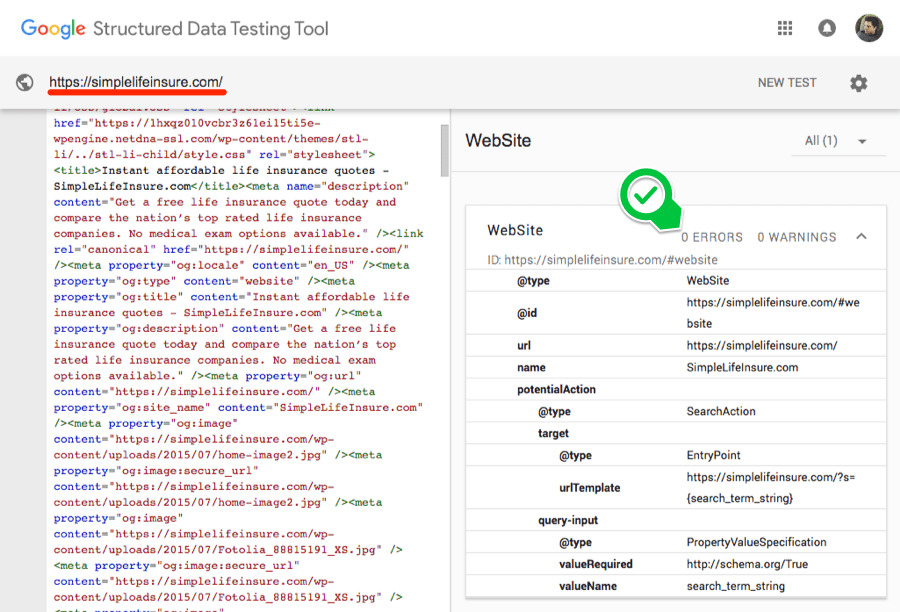Click the 0 ERRORS label
Image resolution: width=900 pixels, height=612 pixels.
click(712, 237)
